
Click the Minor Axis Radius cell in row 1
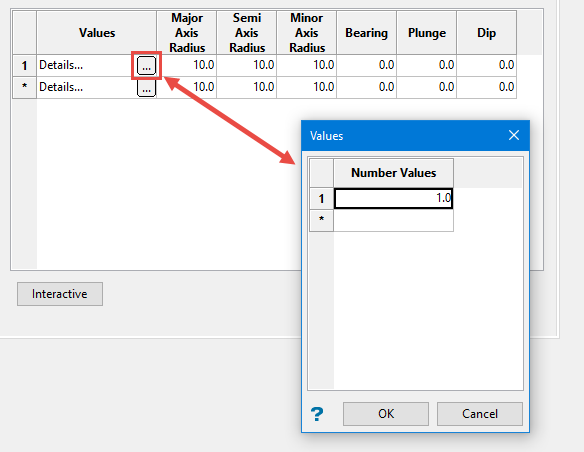pos(307,66)
